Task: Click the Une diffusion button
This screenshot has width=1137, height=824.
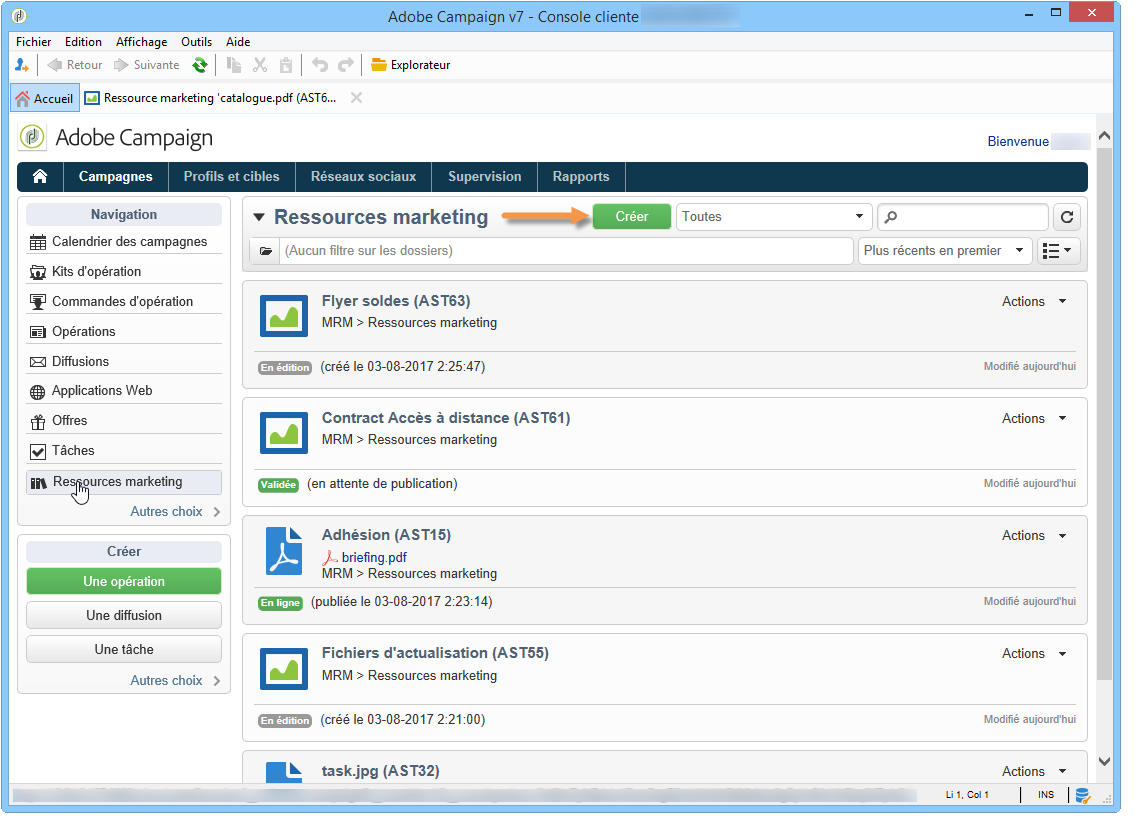Action: (124, 616)
